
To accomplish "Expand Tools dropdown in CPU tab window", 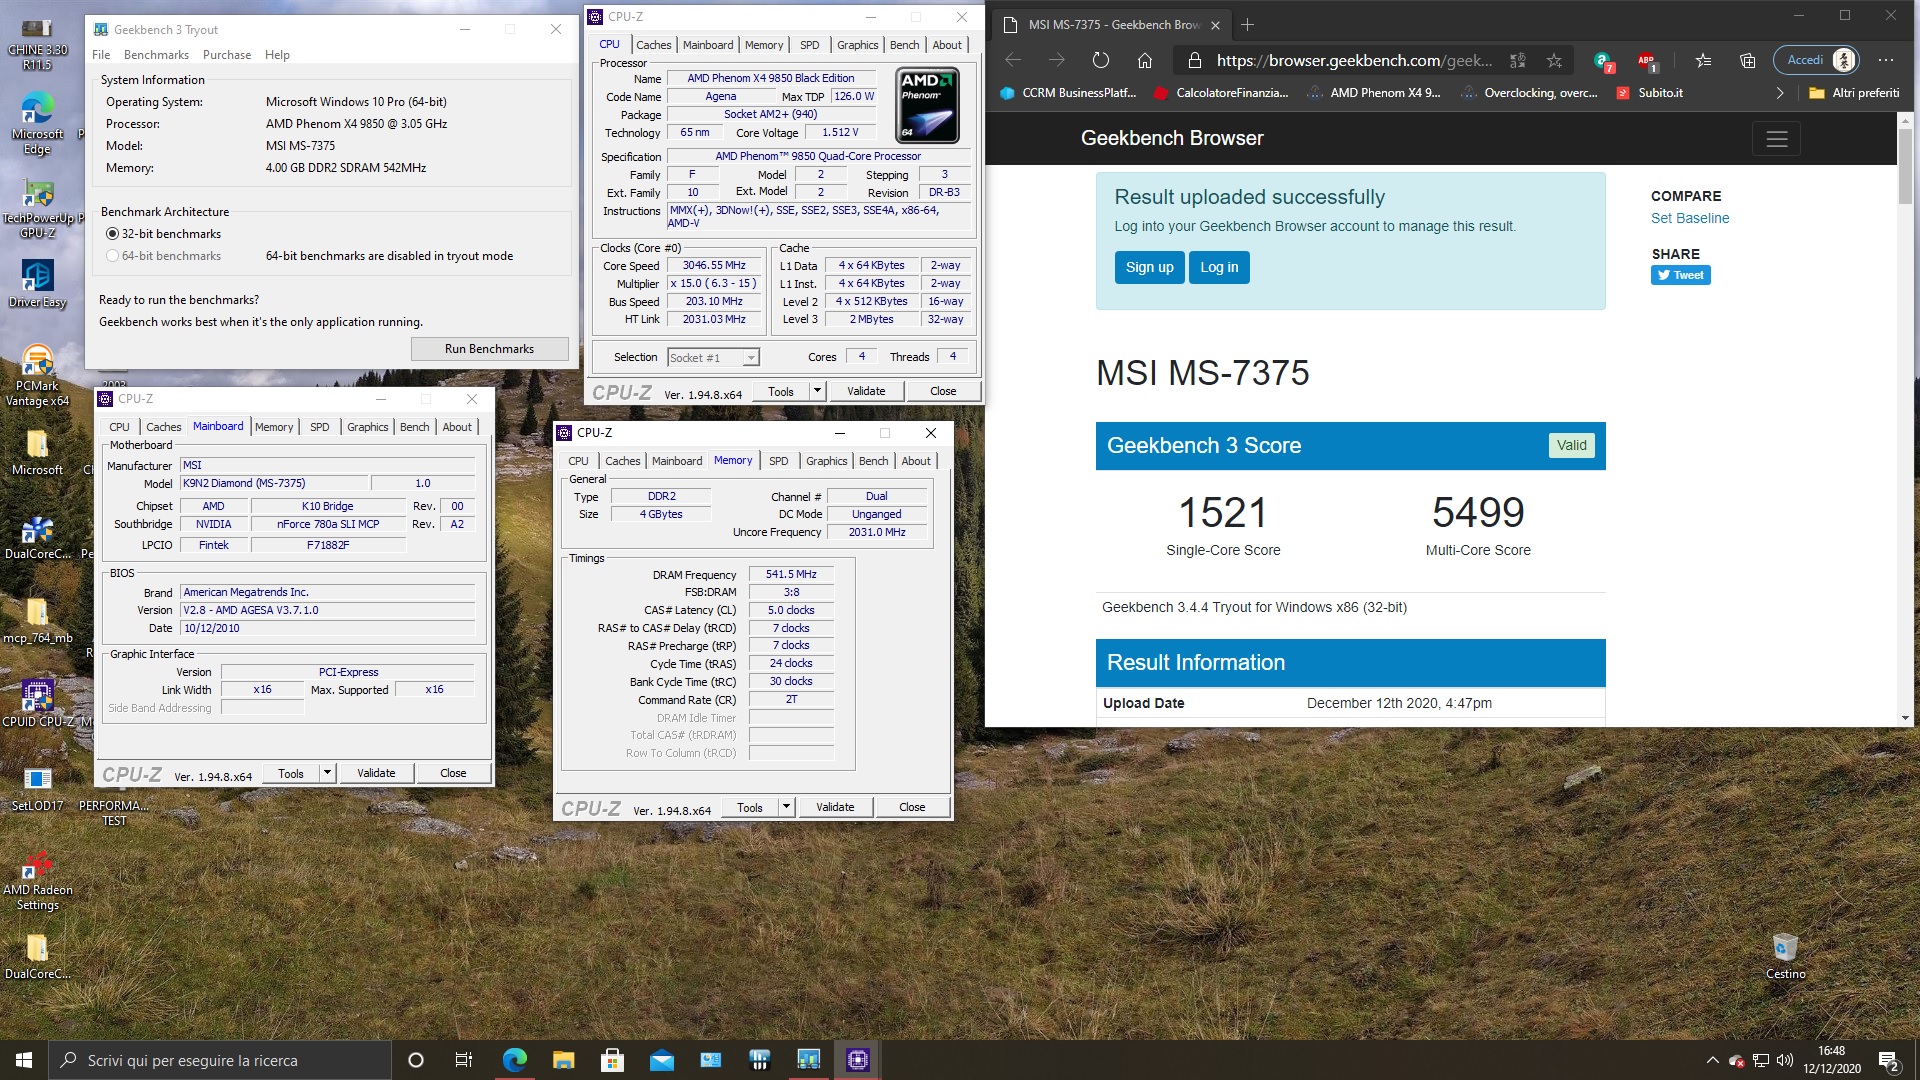I will coord(817,391).
